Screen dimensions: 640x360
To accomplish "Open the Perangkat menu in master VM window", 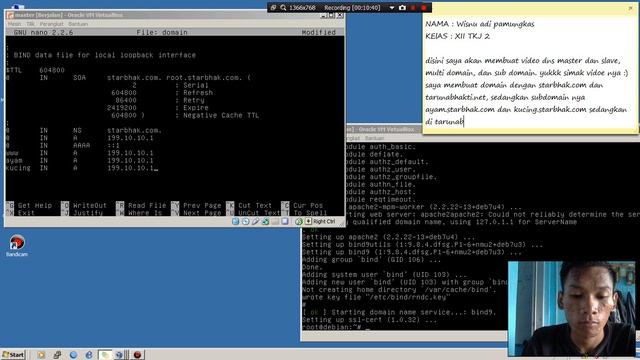I will coord(51,24).
